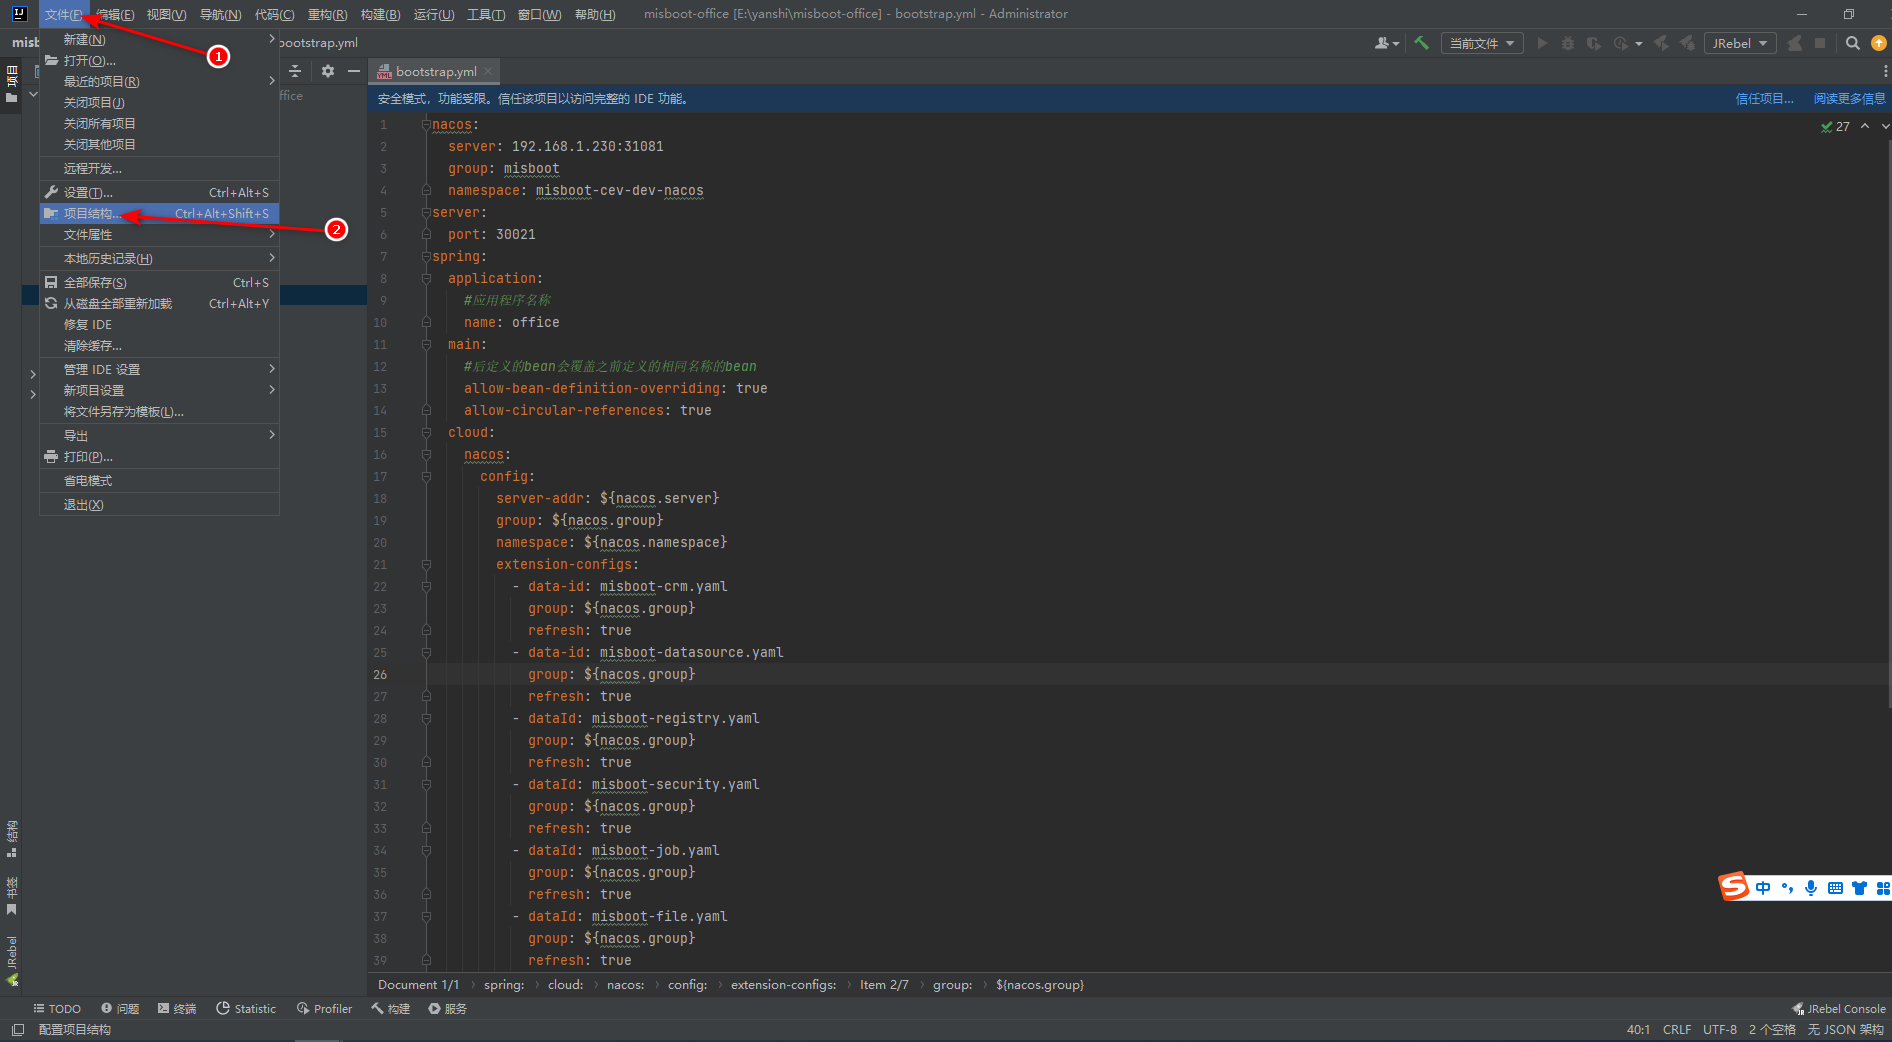Click the UTF-8 encoding status indicator

[x=1720, y=1030]
